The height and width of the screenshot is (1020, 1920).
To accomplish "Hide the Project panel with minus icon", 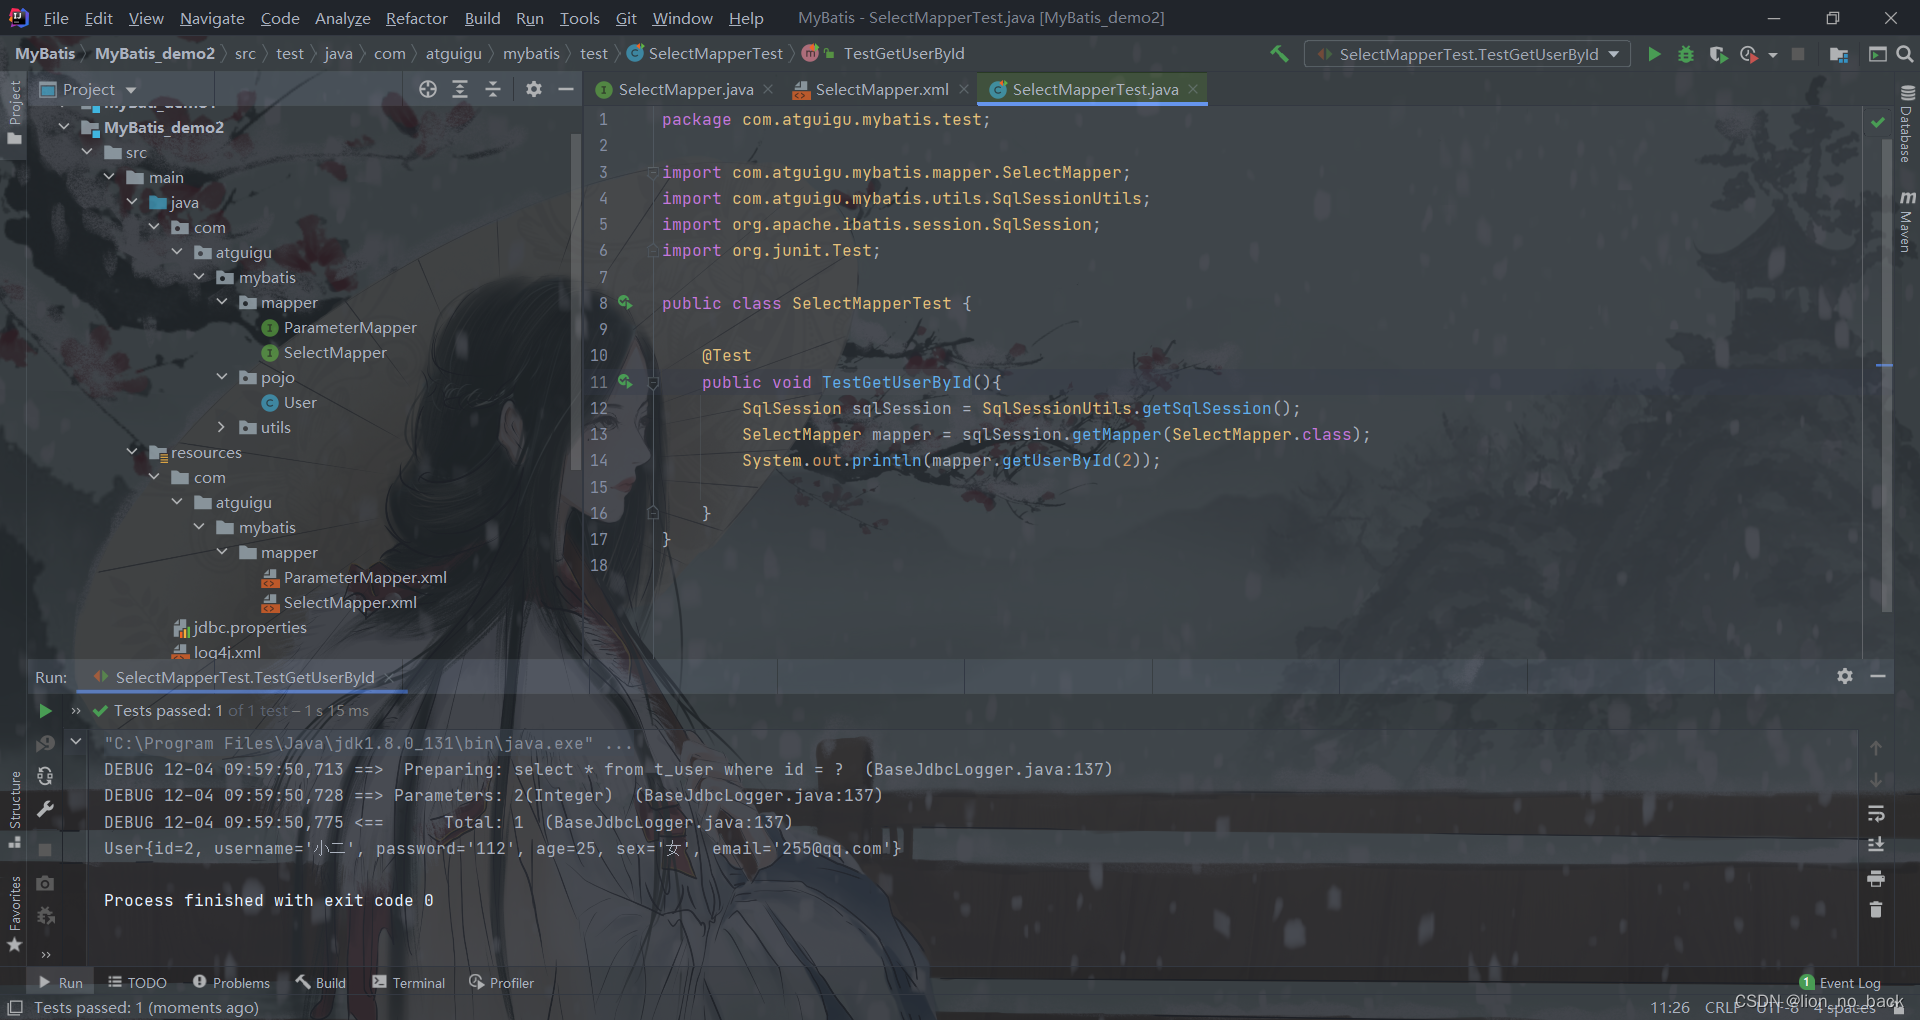I will (x=566, y=89).
